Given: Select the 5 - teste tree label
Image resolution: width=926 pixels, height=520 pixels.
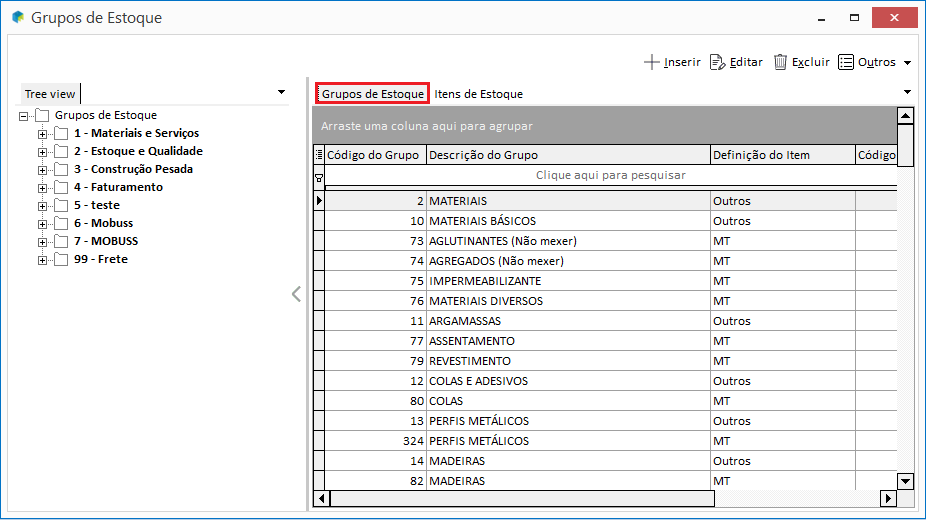Looking at the screenshot, I should click(x=97, y=205).
